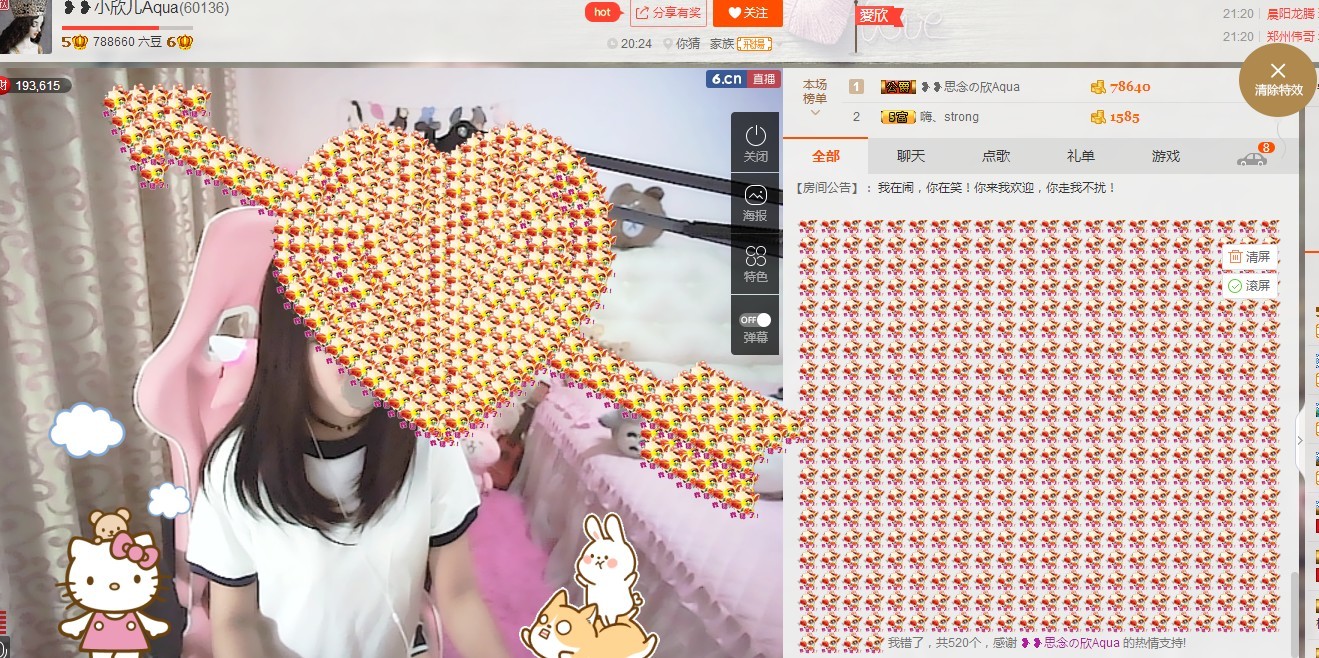Click the 爱欣 ribbon banner

[878, 16]
